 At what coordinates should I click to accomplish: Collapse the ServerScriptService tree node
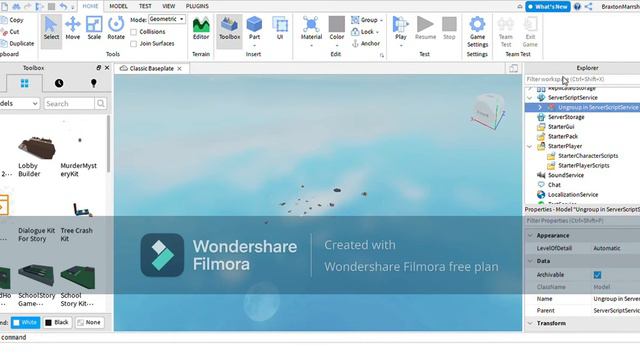530,98
